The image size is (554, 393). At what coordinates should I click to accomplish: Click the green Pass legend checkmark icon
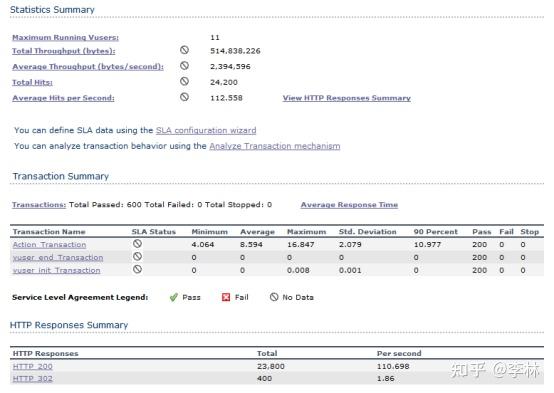coord(173,297)
